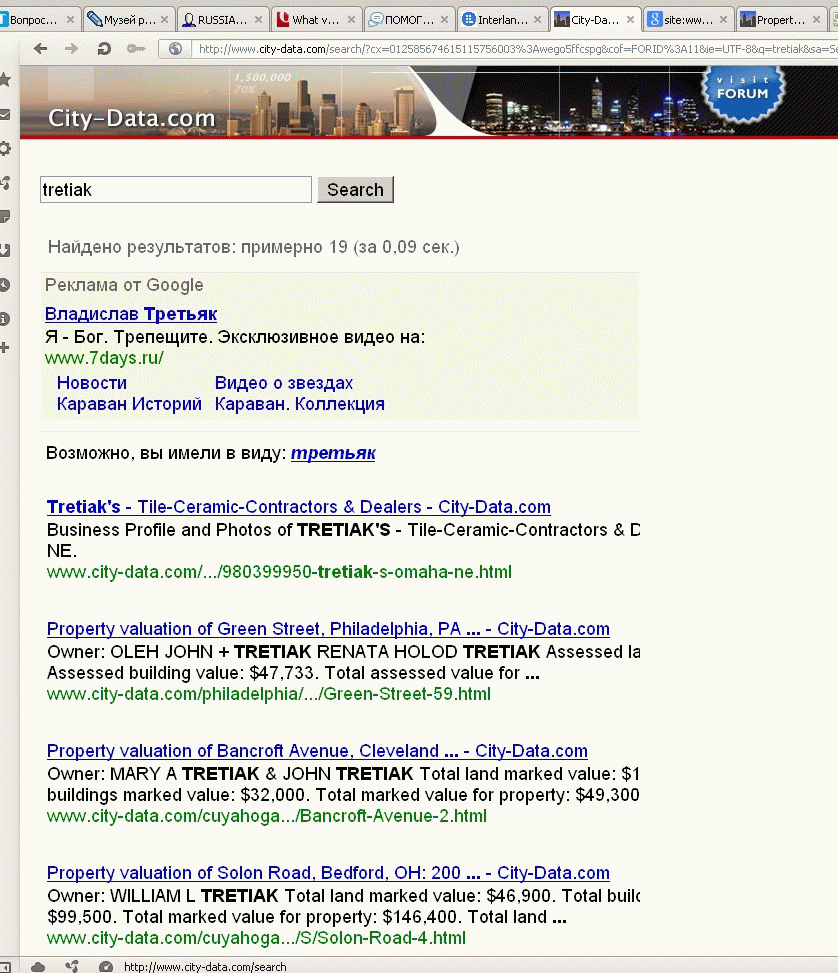
Task: Open the Видео о звездах sitelink
Action: (284, 383)
